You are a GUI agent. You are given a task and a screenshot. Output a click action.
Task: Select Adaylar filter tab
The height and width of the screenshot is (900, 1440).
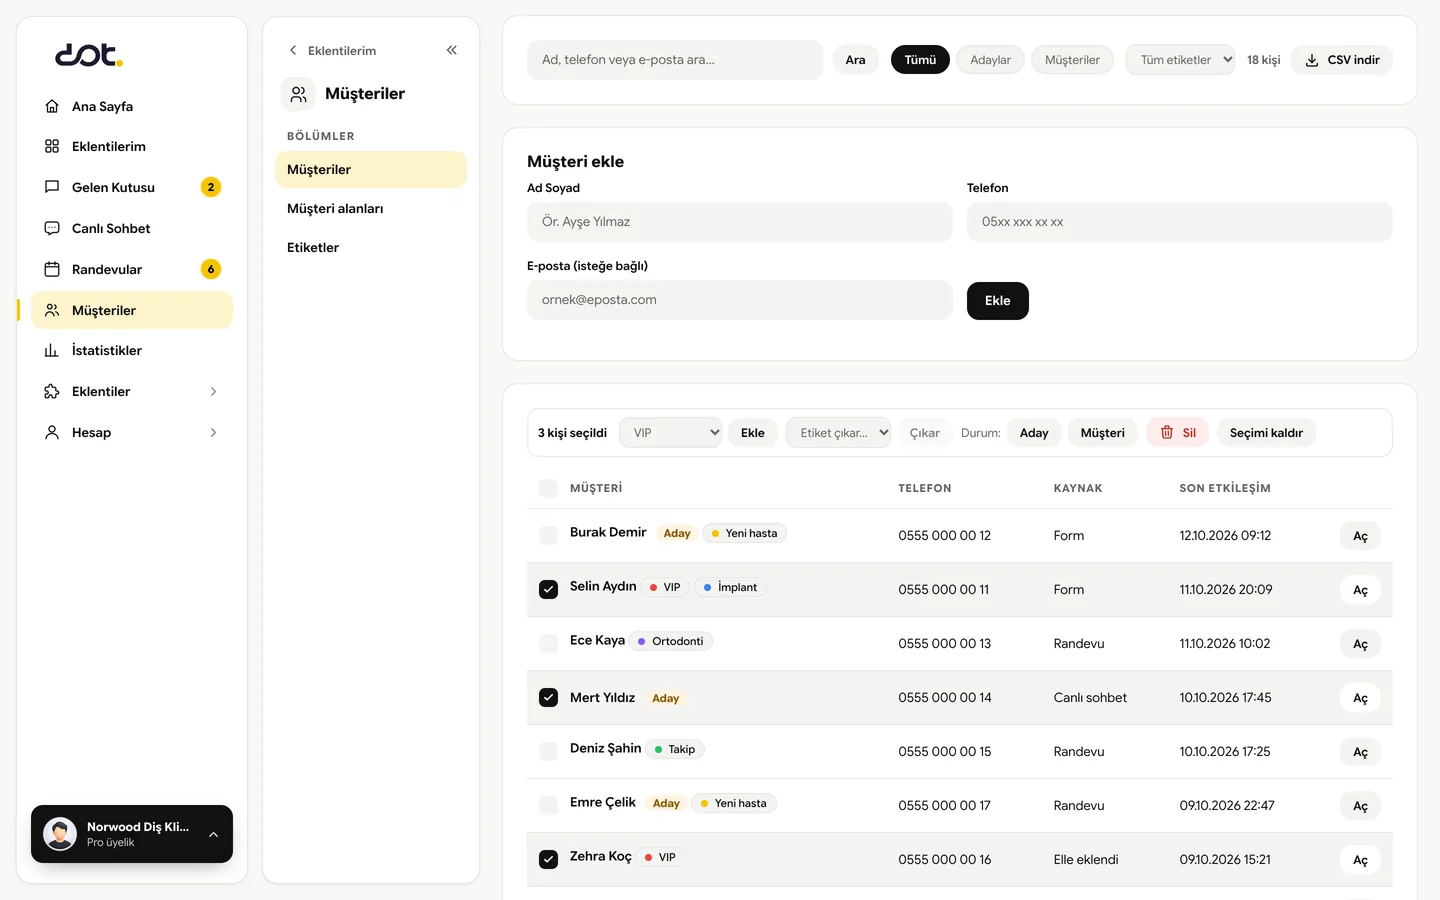click(990, 60)
